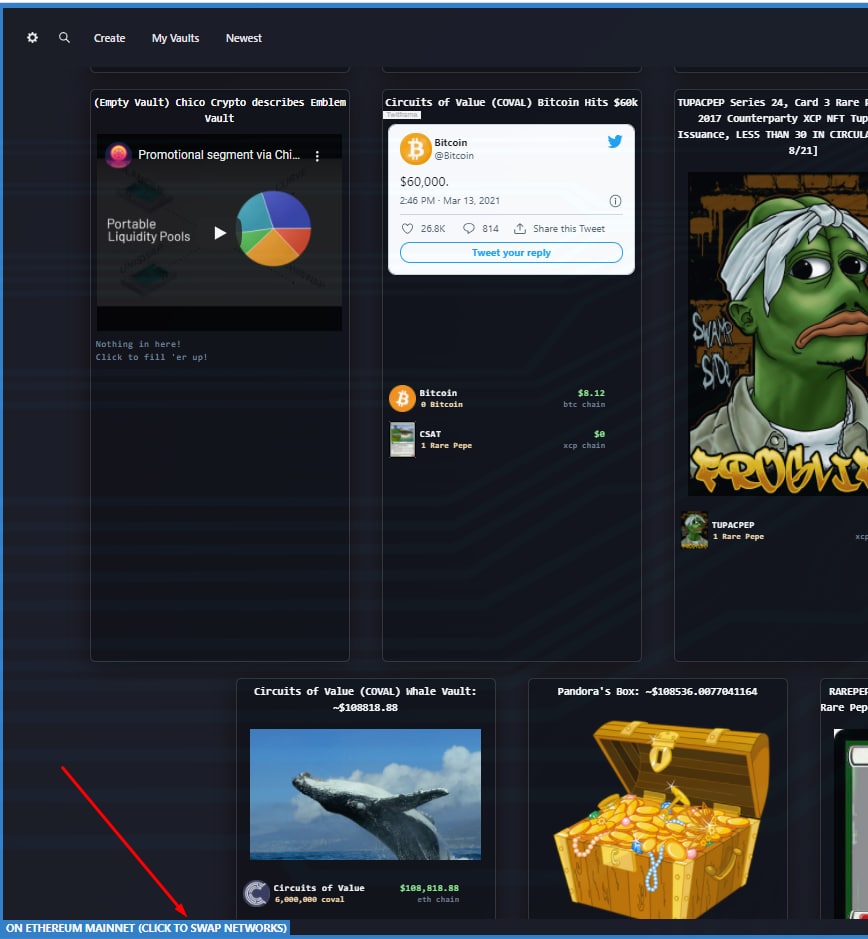This screenshot has width=868, height=939.
Task: Open the Bitcoin Hits $60k vault title
Action: coord(511,102)
